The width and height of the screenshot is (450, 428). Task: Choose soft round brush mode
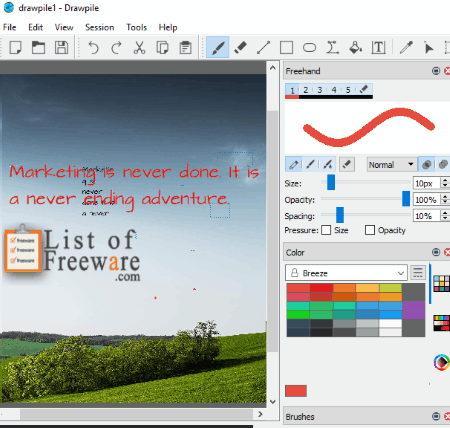[310, 164]
